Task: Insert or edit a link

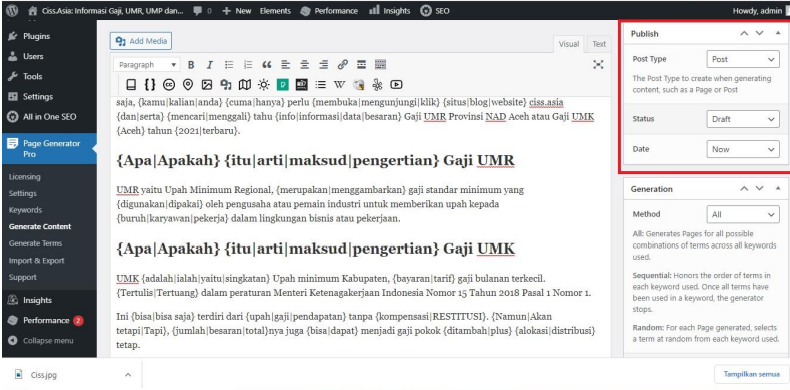Action: tap(343, 64)
